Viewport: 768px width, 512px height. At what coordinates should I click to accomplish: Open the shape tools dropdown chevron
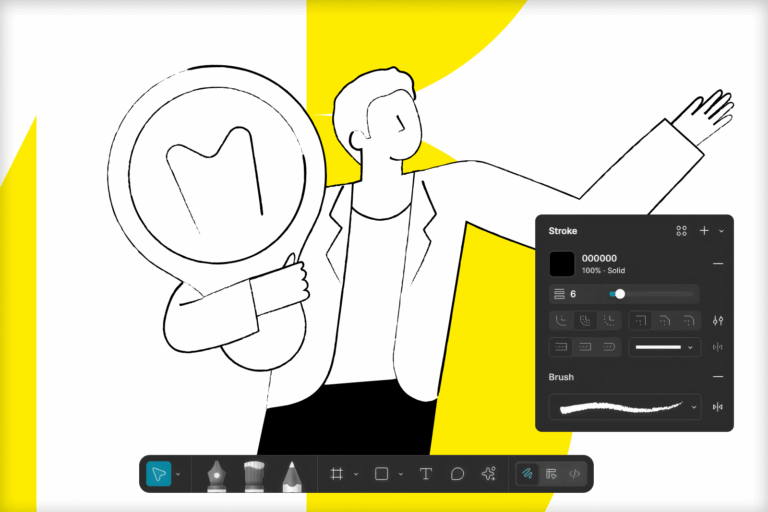coord(401,474)
